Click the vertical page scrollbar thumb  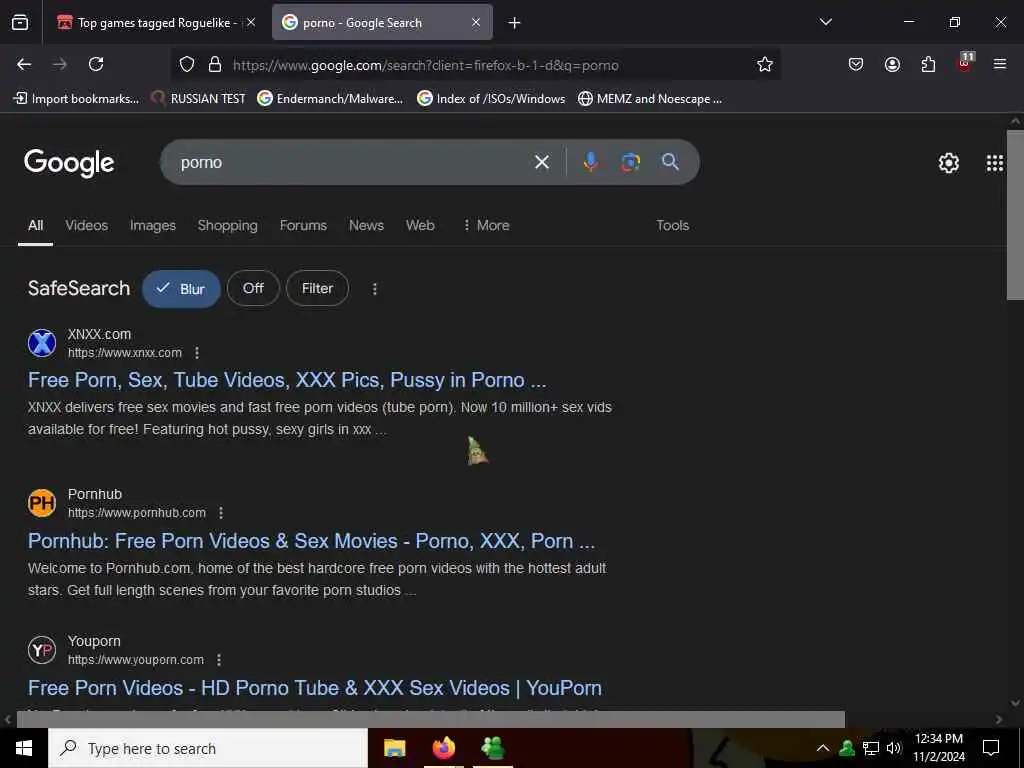pos(1015,214)
